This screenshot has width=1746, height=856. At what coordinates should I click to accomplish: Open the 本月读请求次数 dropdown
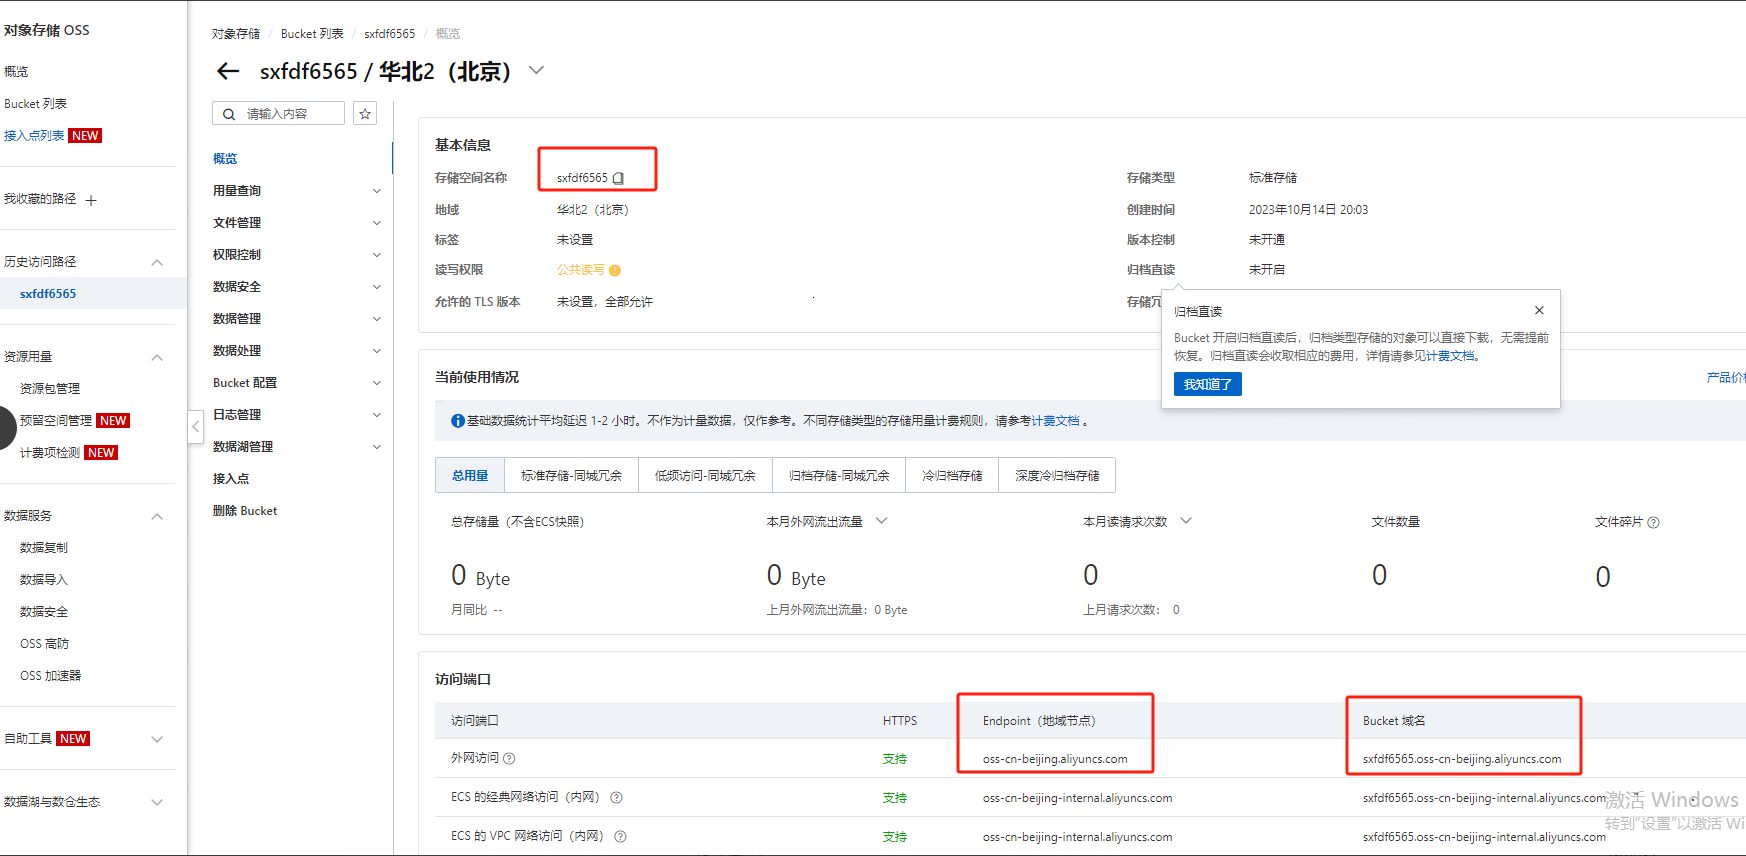pyautogui.click(x=1186, y=521)
